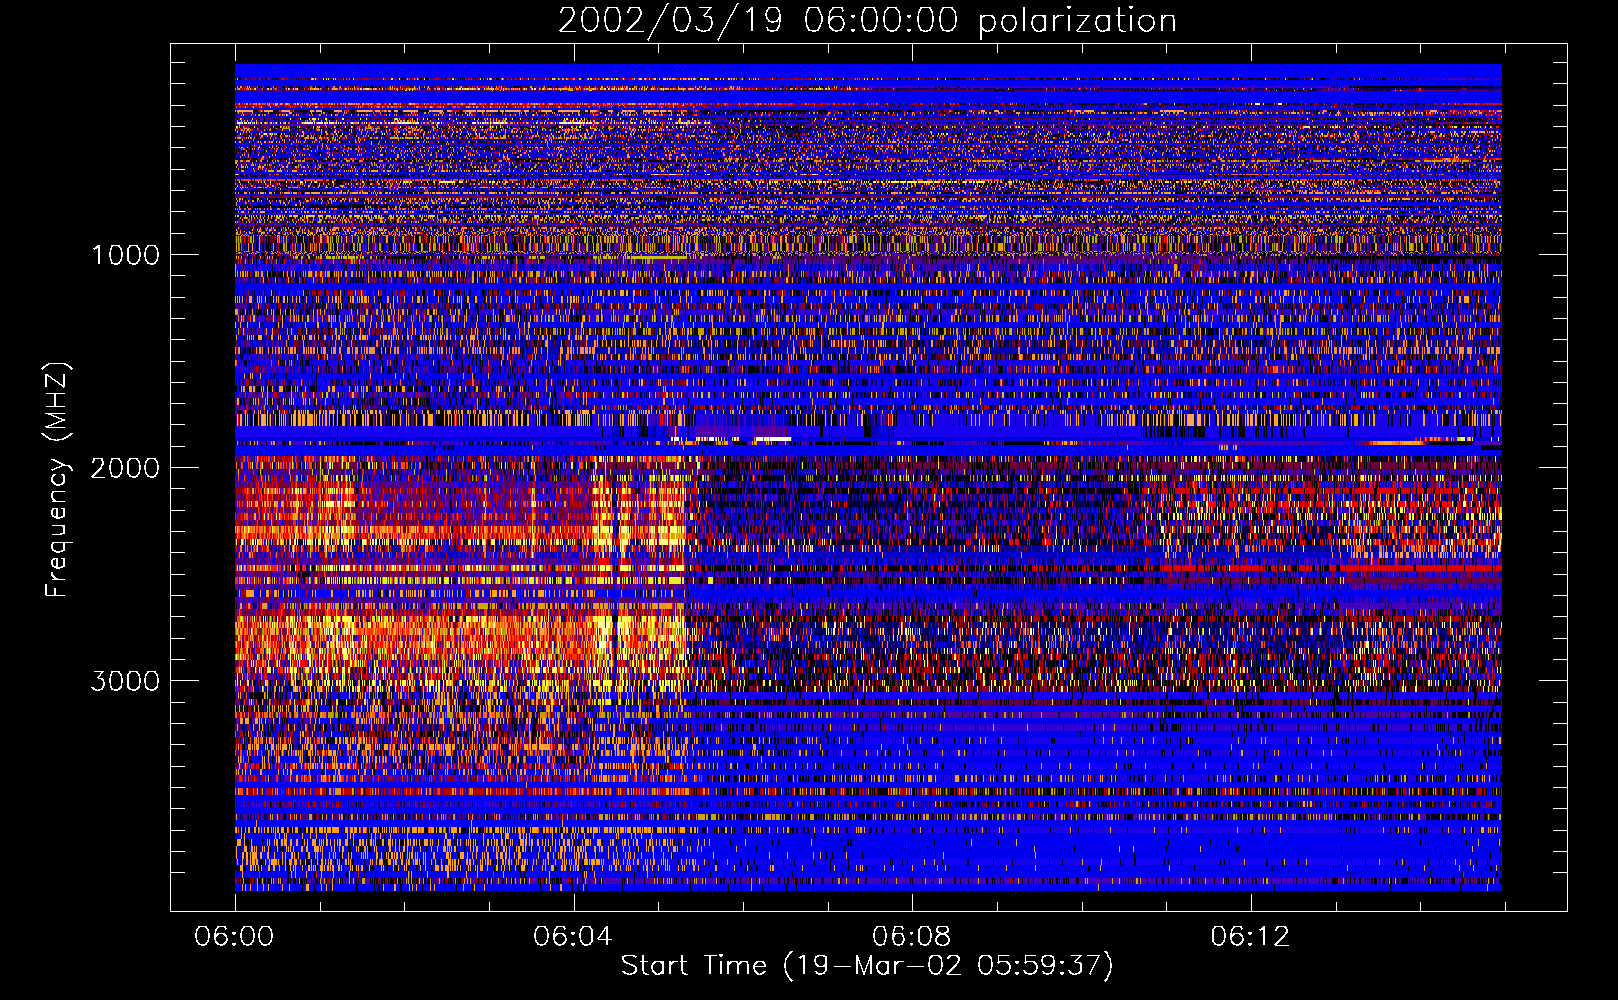Click the 'Start Time (19-Mar-02 05:59:37)' label

point(867,966)
